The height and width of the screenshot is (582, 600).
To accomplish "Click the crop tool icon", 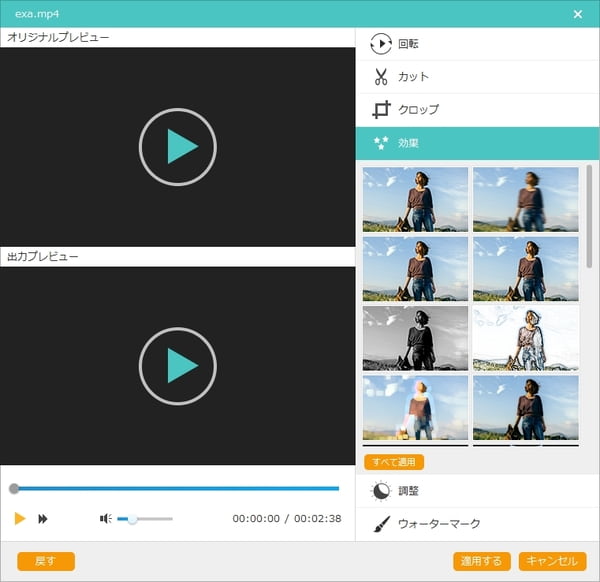I will point(381,109).
